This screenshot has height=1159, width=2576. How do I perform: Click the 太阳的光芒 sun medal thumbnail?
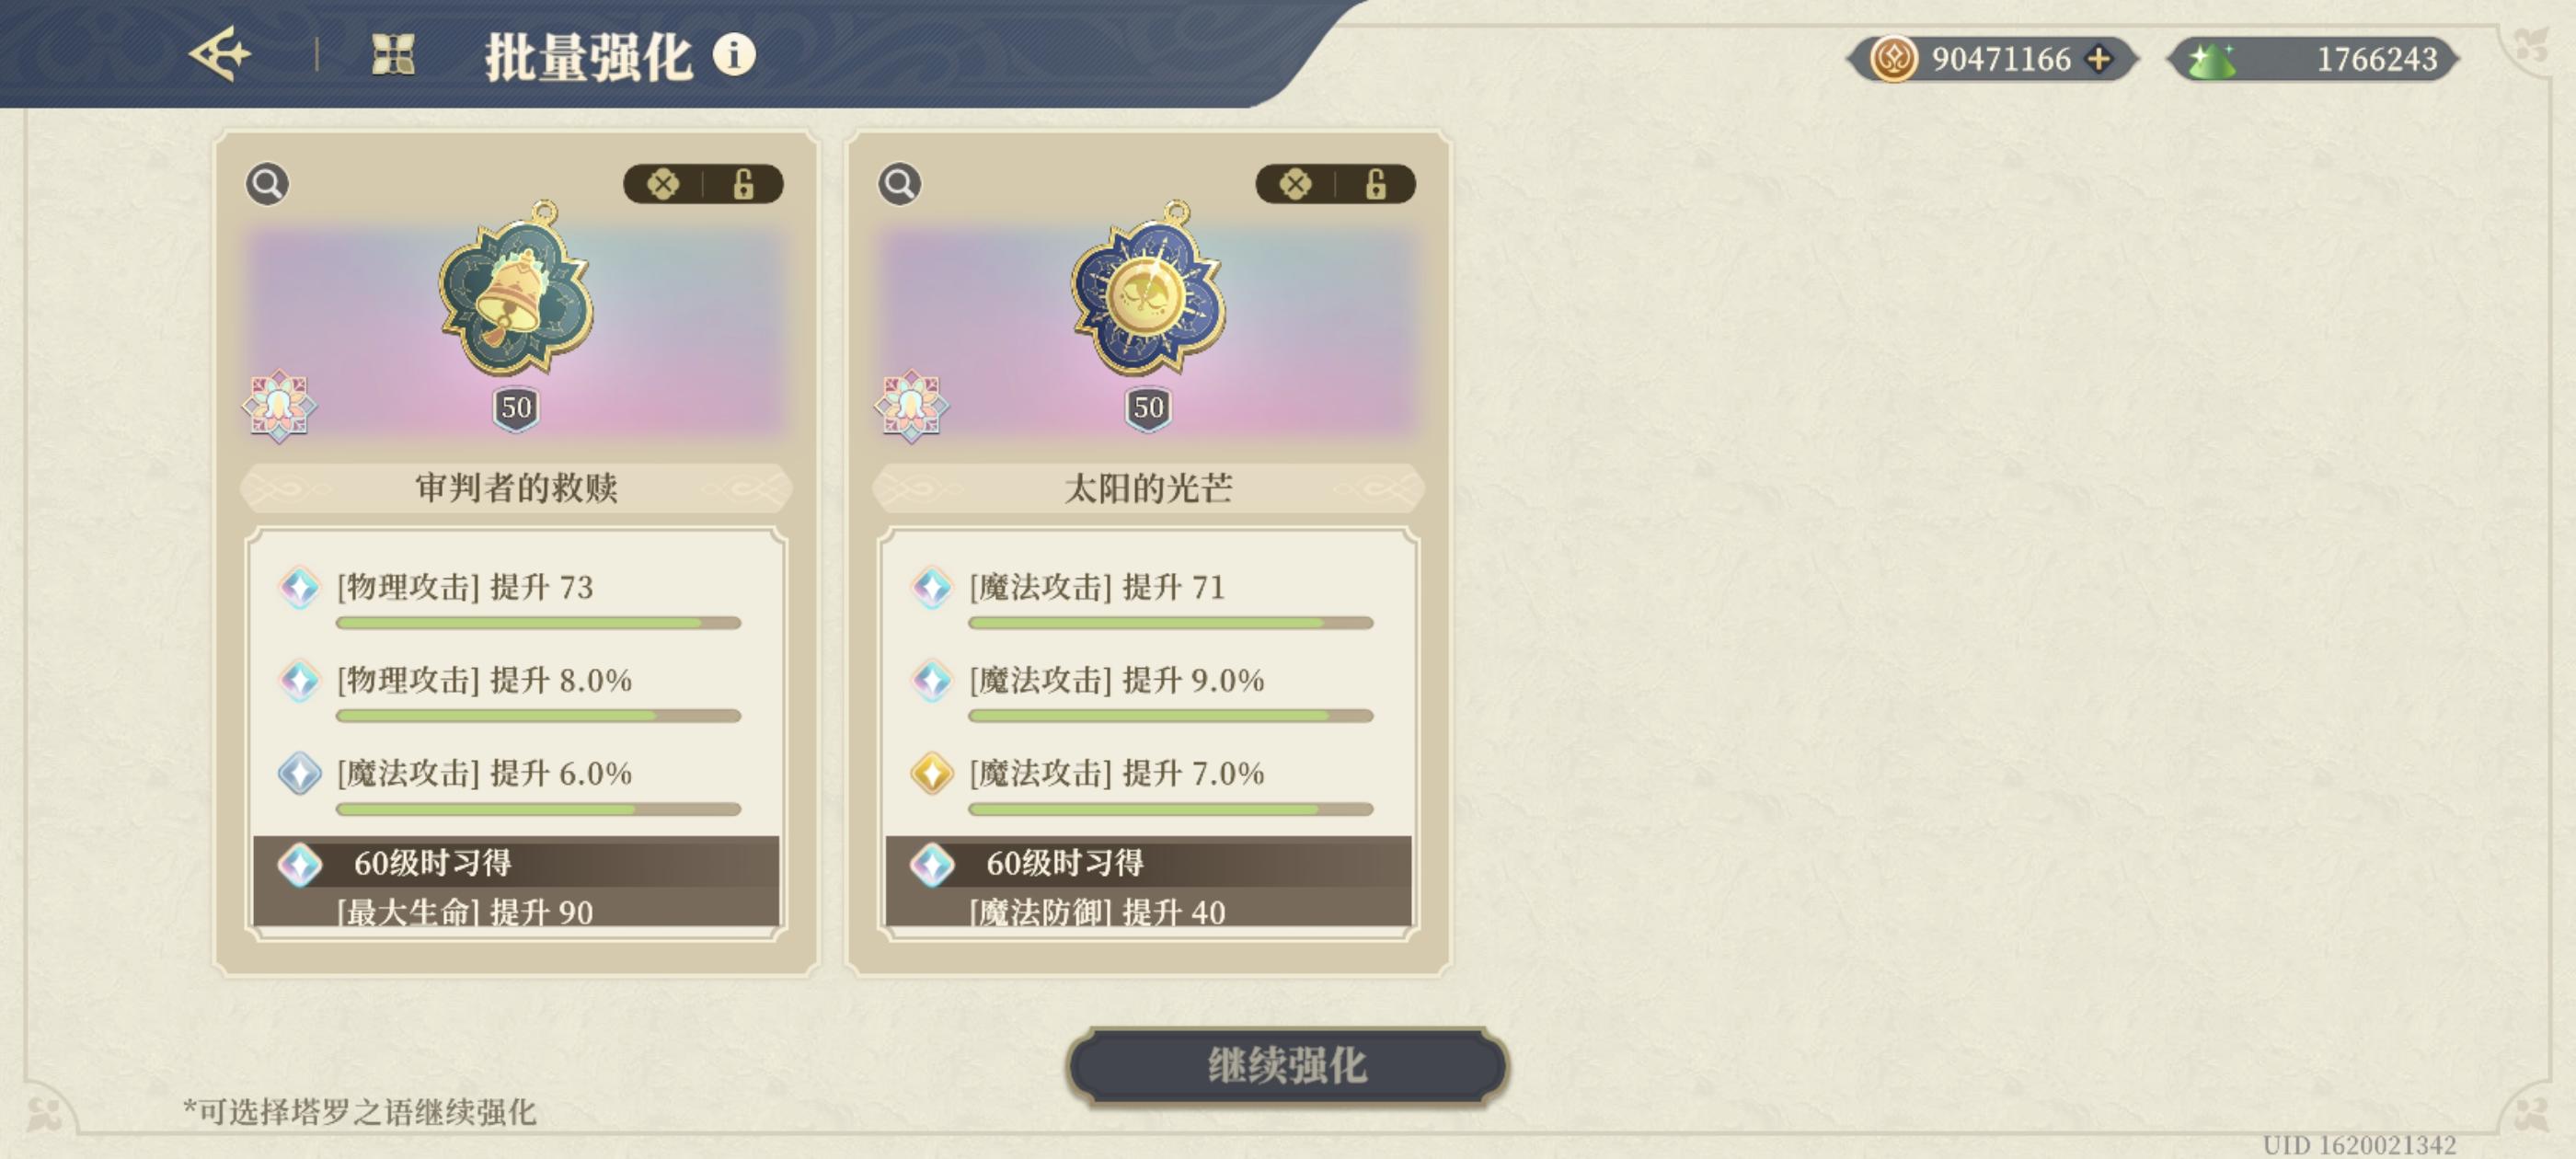tap(1148, 293)
